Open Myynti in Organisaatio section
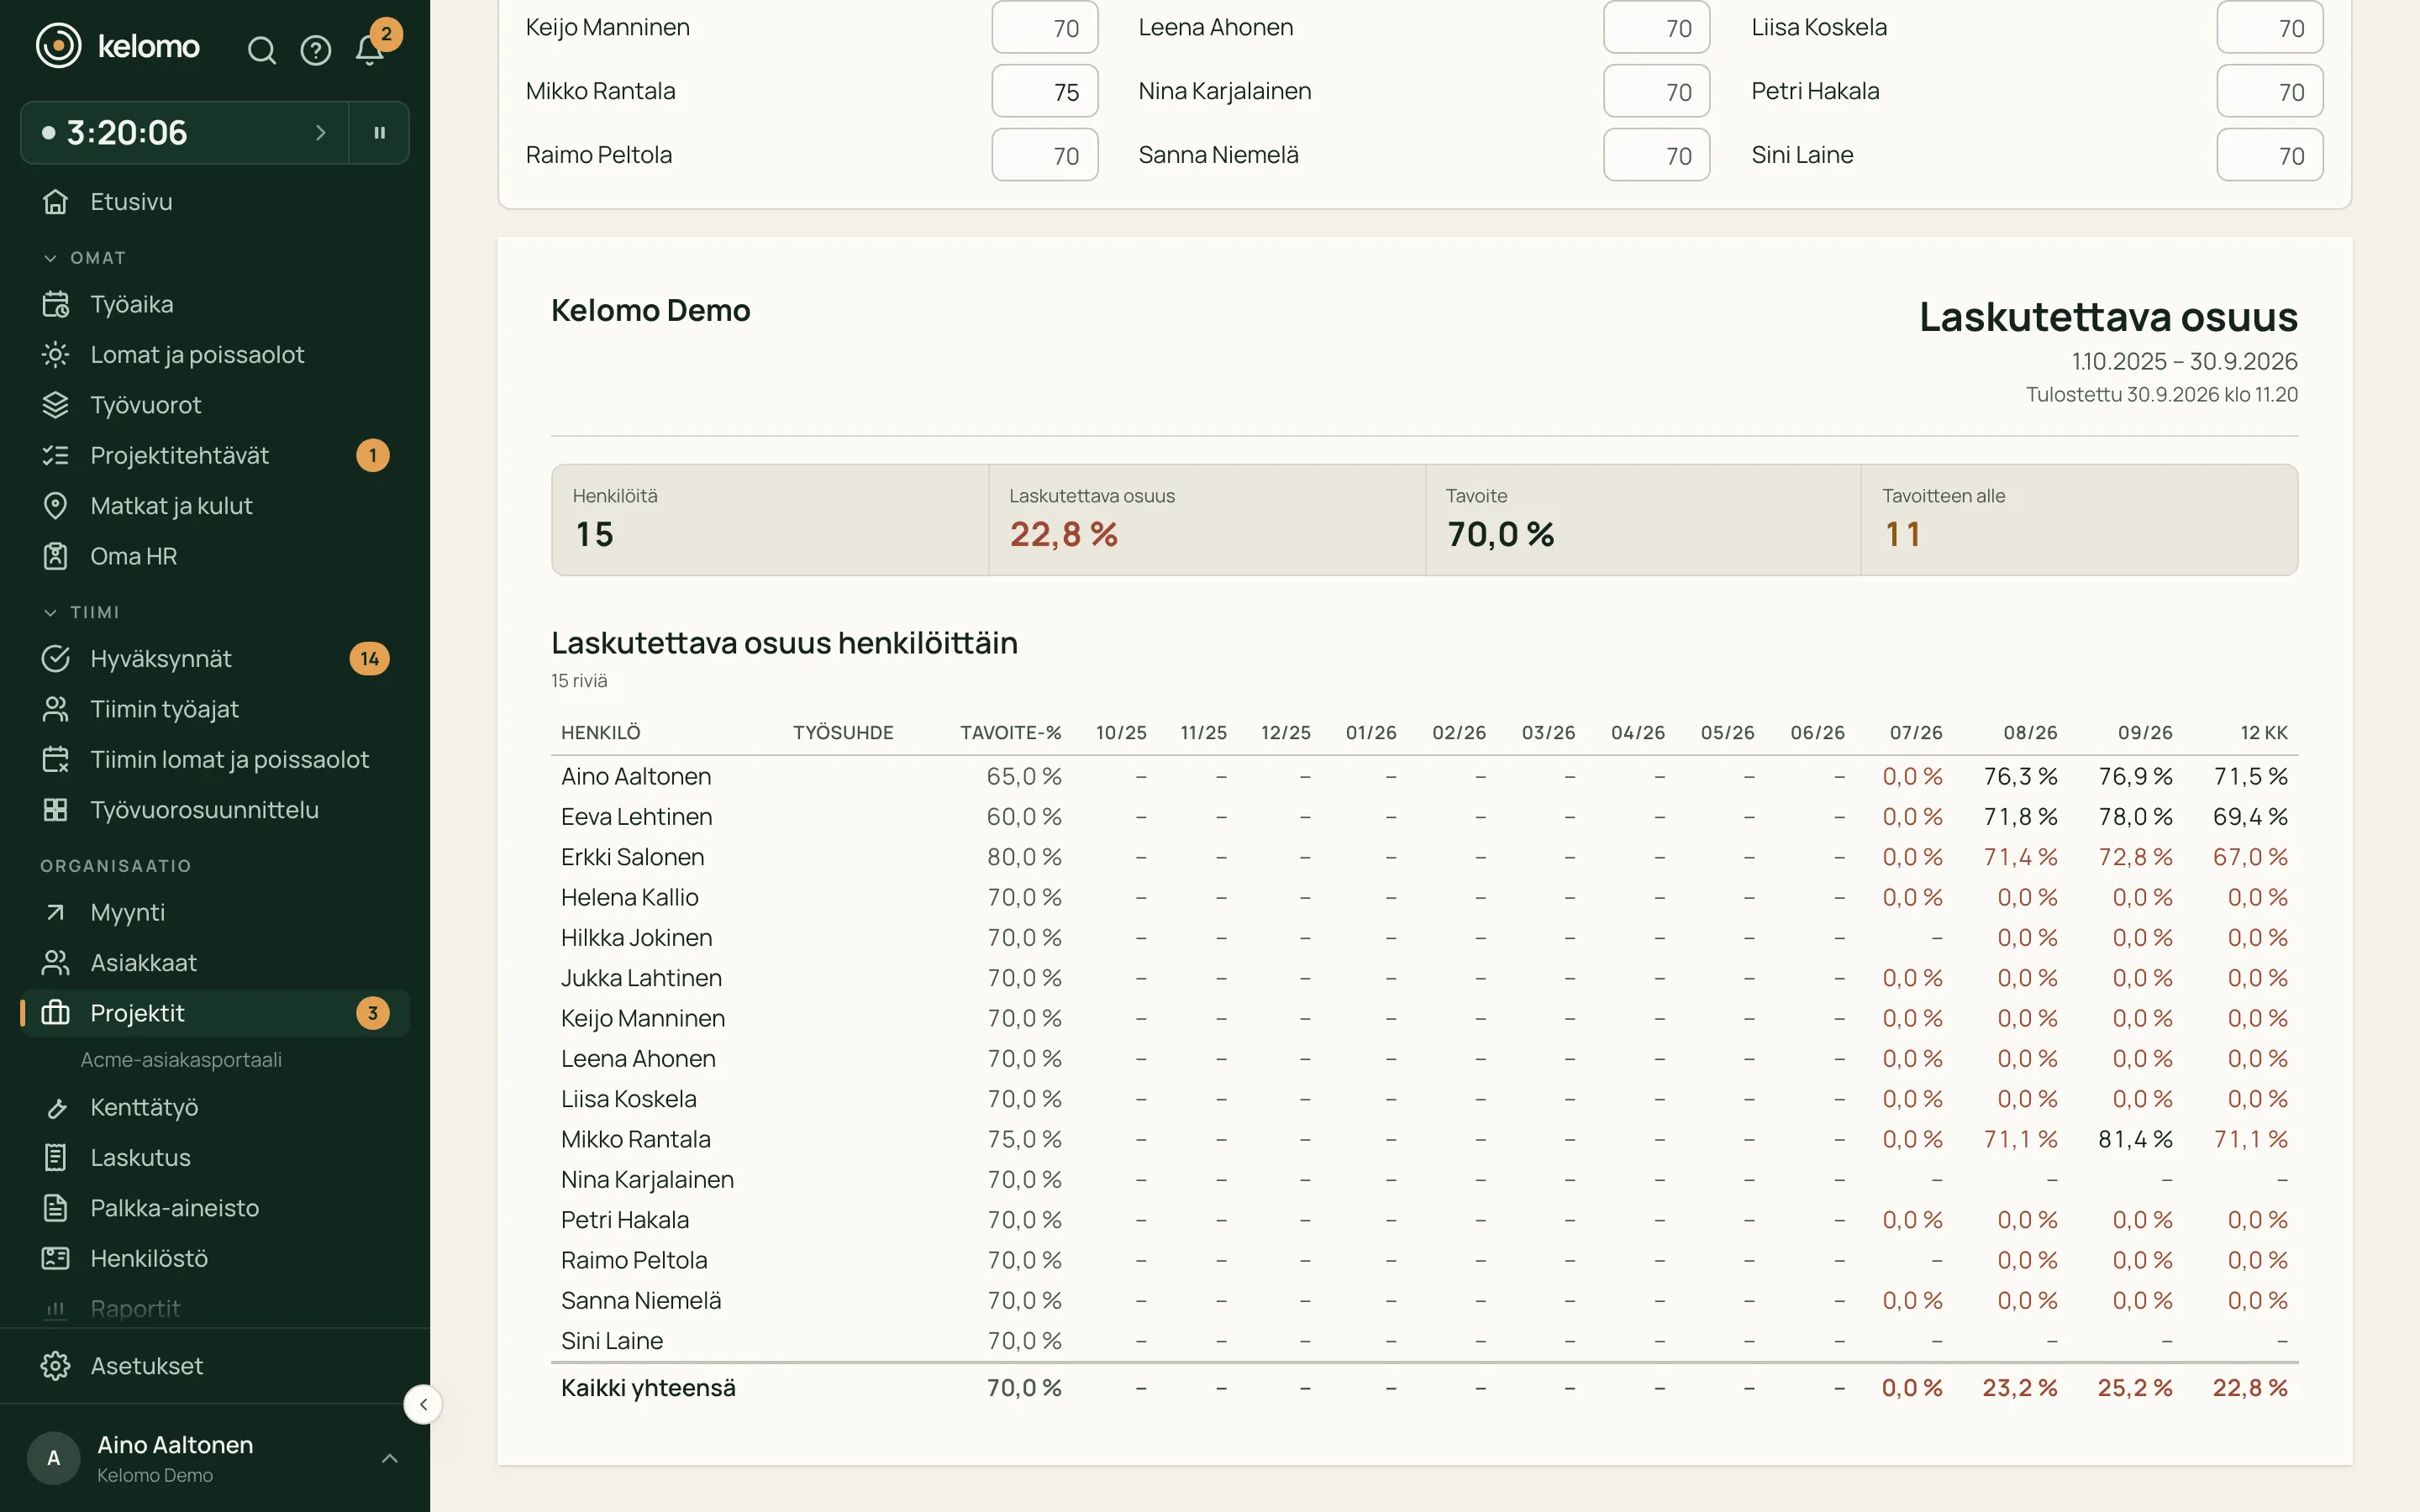This screenshot has height=1512, width=2420. tap(215, 913)
